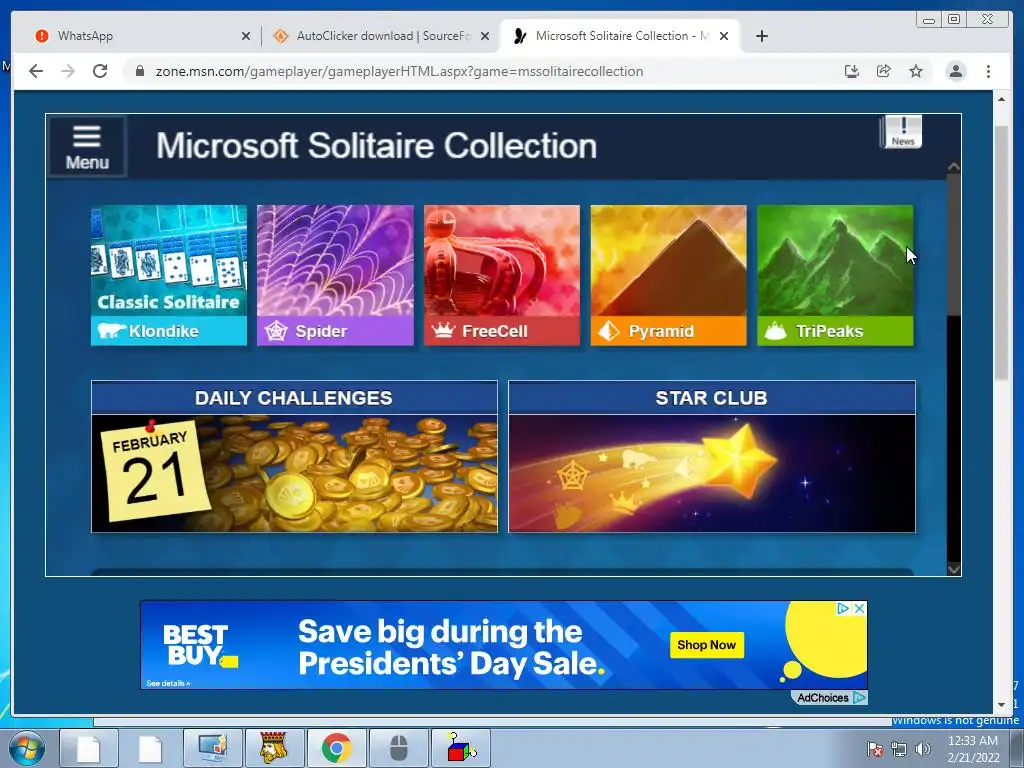The width and height of the screenshot is (1024, 768).
Task: Click page scrollbar up arrow
Action: tap(1002, 99)
